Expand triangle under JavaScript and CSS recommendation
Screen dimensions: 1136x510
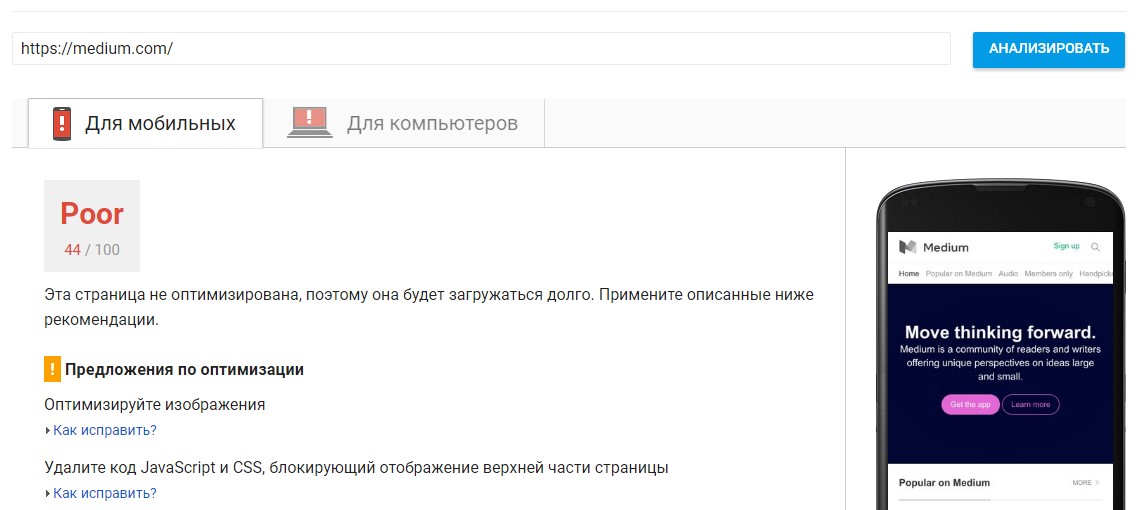coord(48,494)
